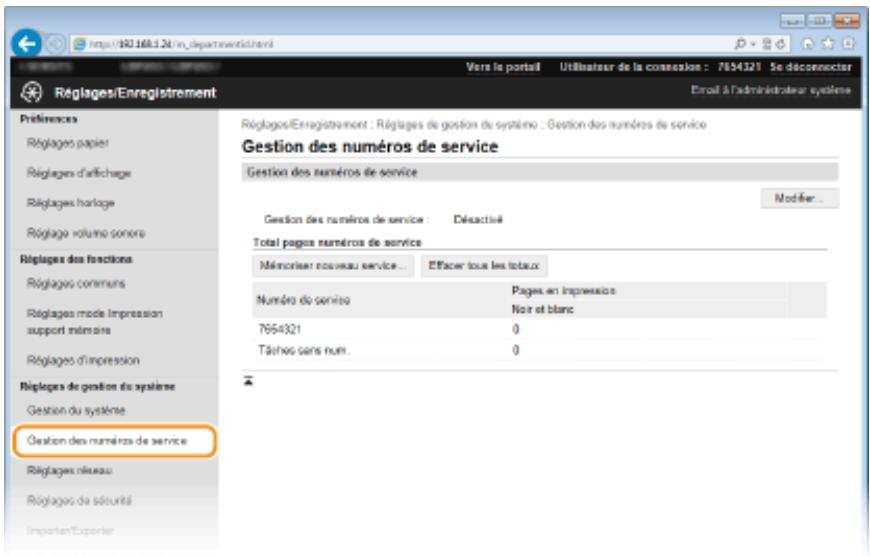Open Envoi à l'administrateur système link
Viewport: 870px width, 556px height.
point(771,90)
